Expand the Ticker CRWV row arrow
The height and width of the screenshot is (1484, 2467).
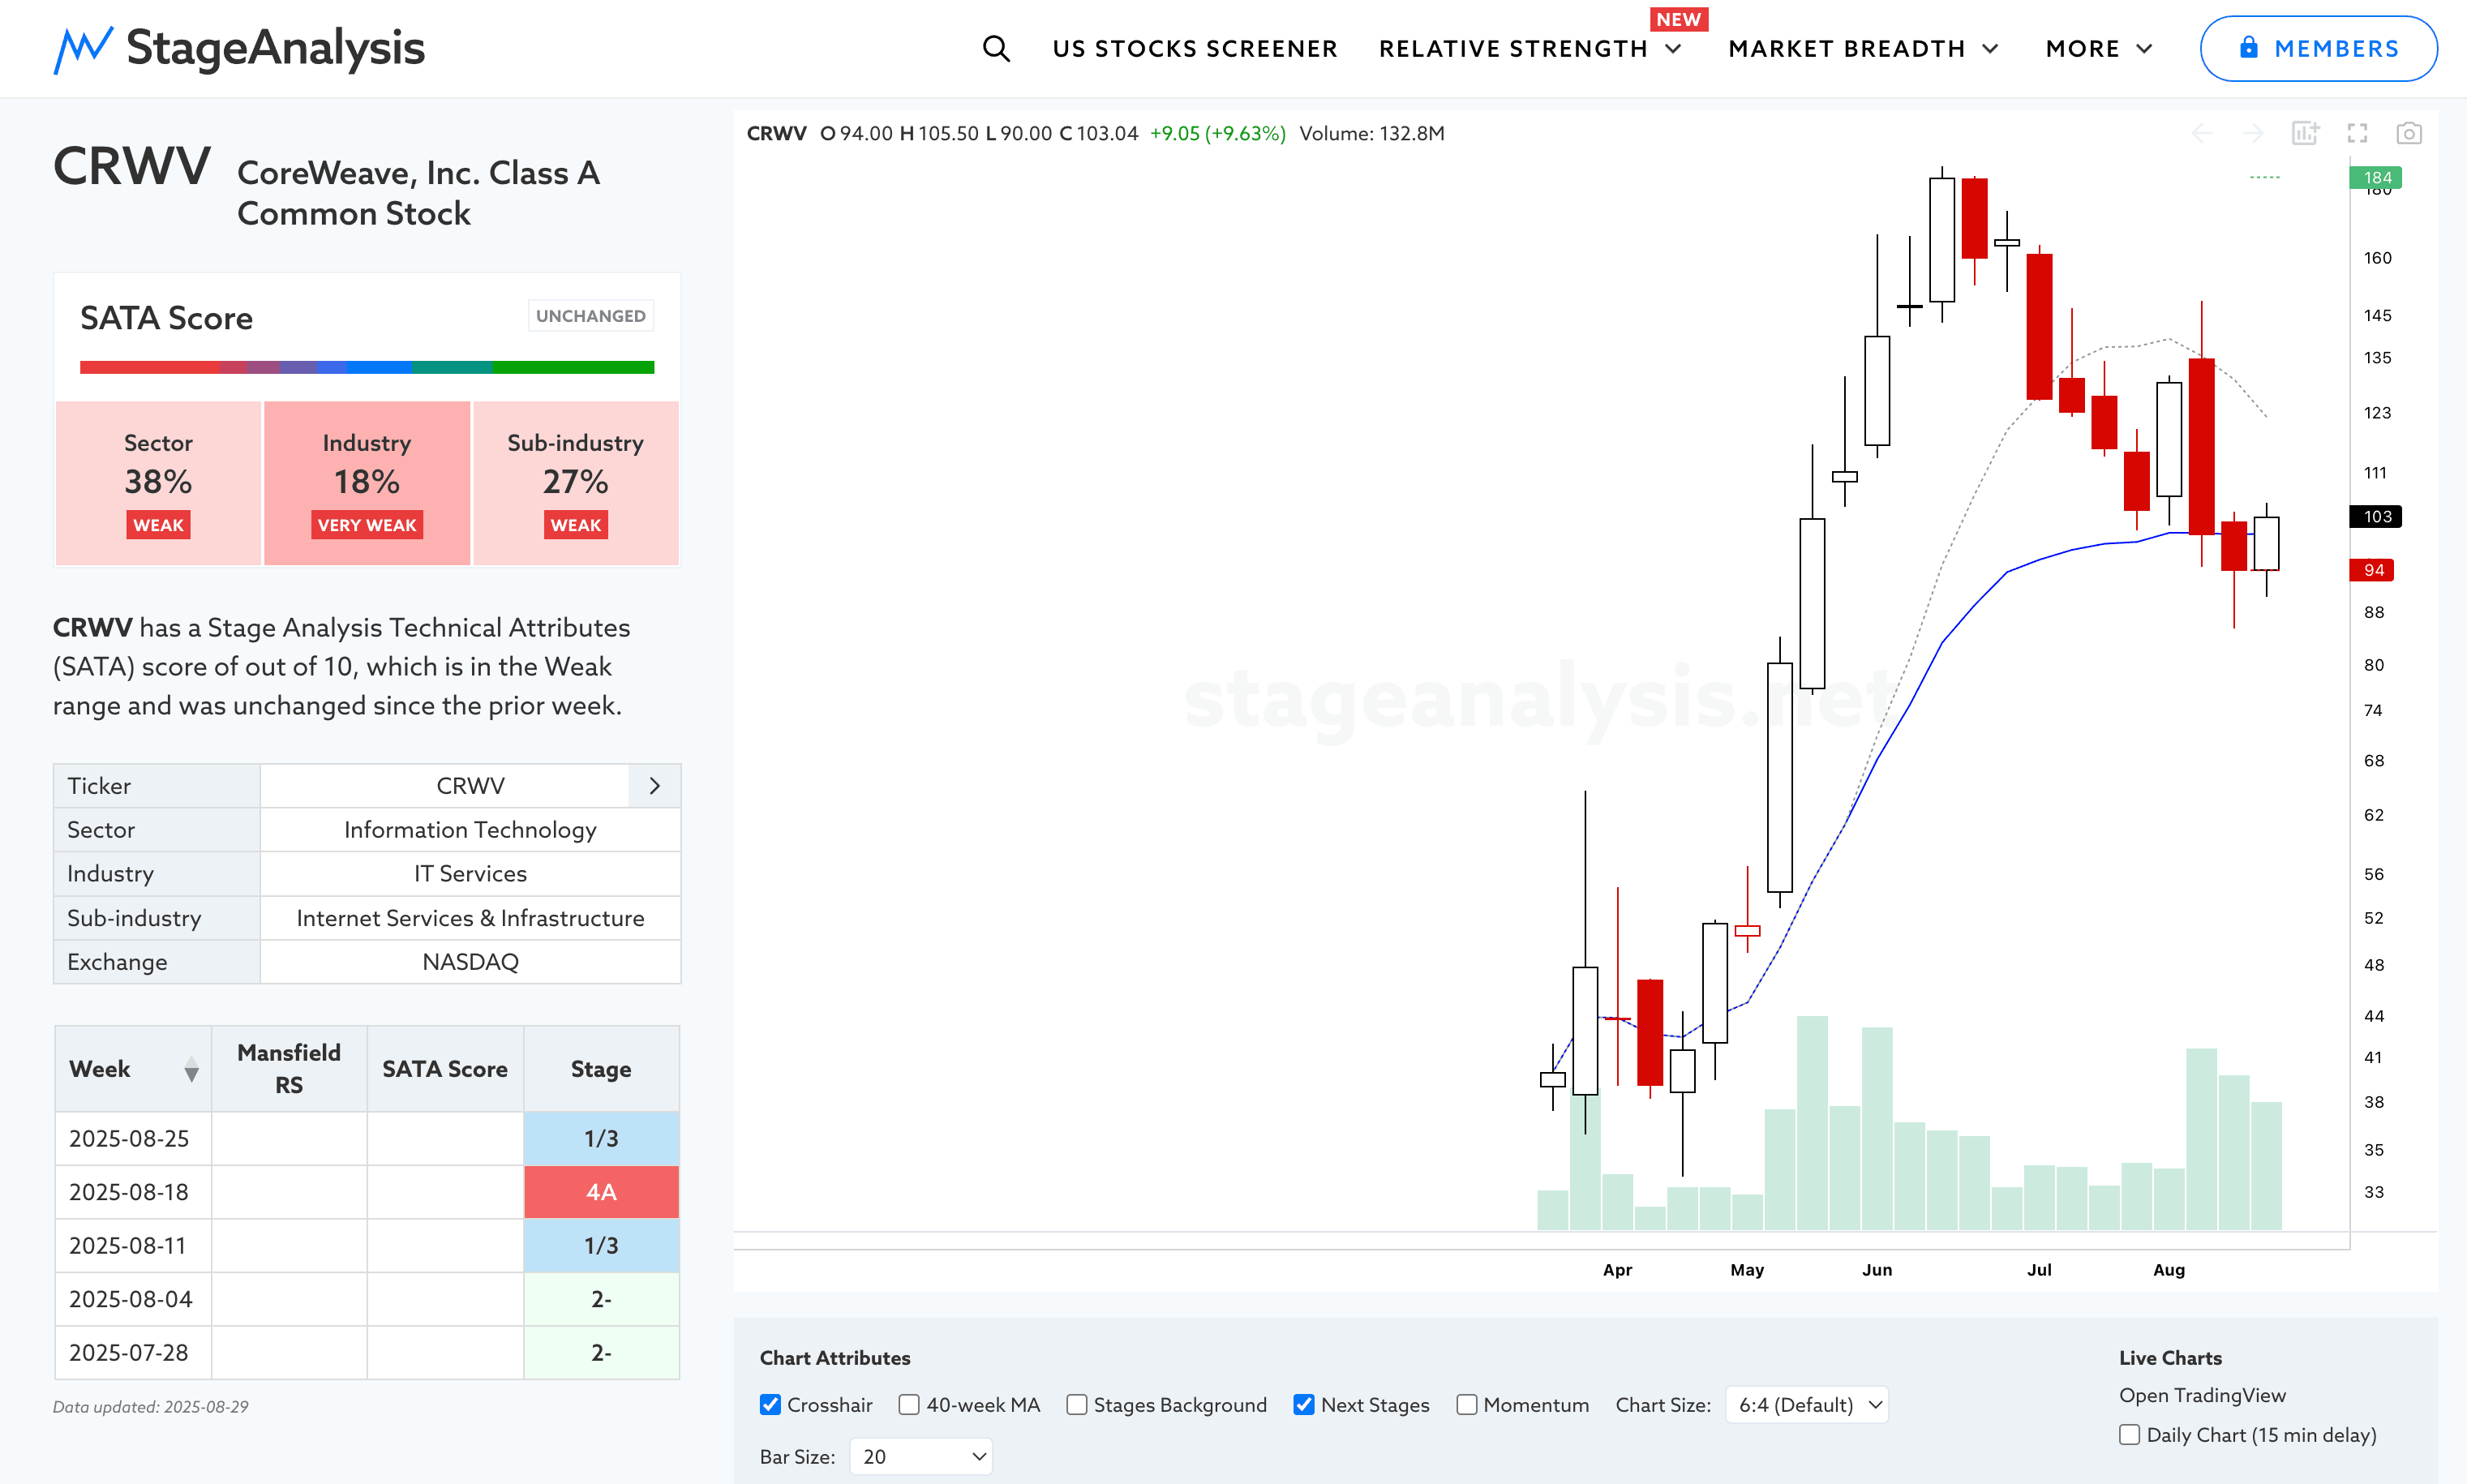pyautogui.click(x=654, y=786)
